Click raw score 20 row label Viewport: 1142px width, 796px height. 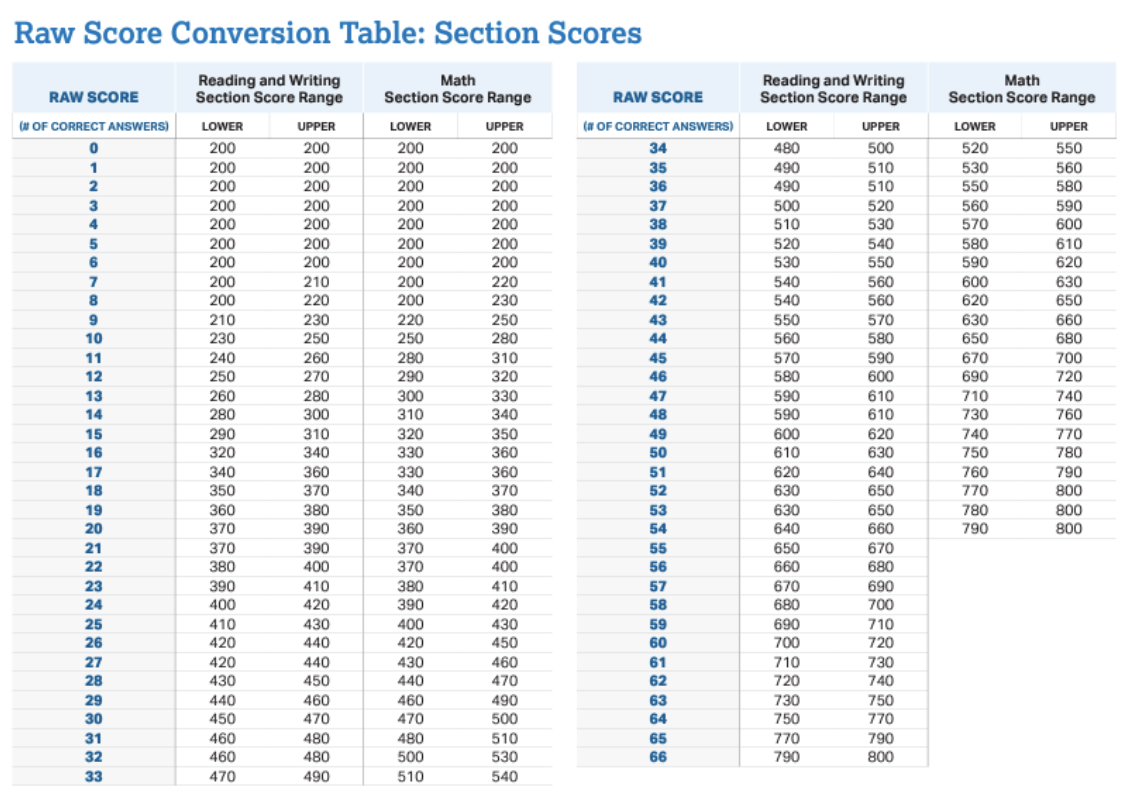click(x=93, y=529)
